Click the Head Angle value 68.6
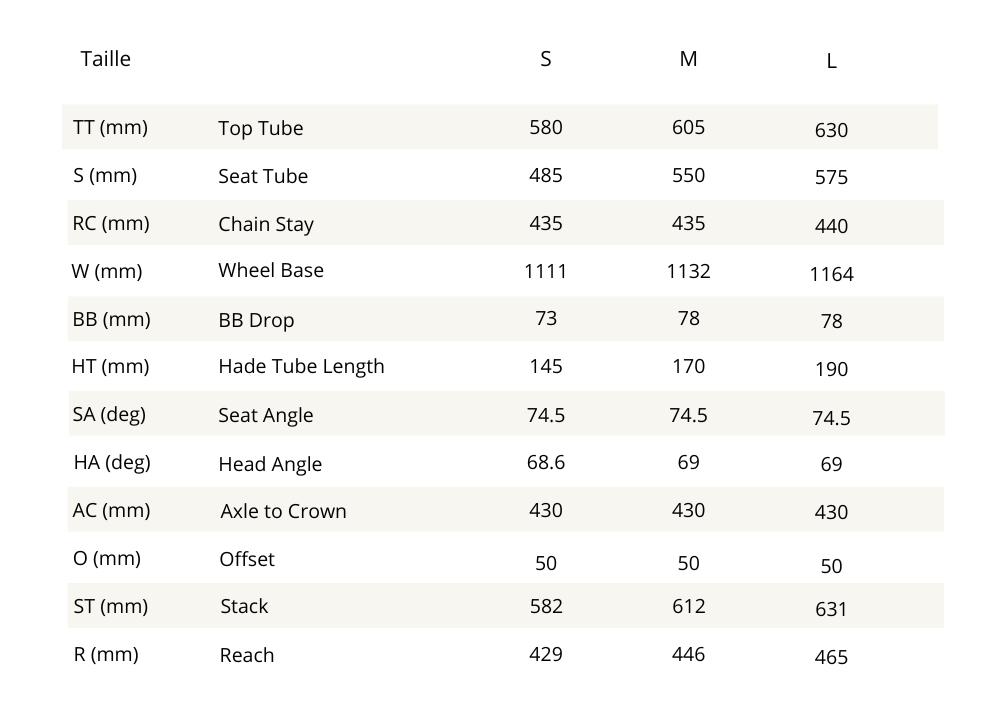The width and height of the screenshot is (1000, 707). point(545,462)
